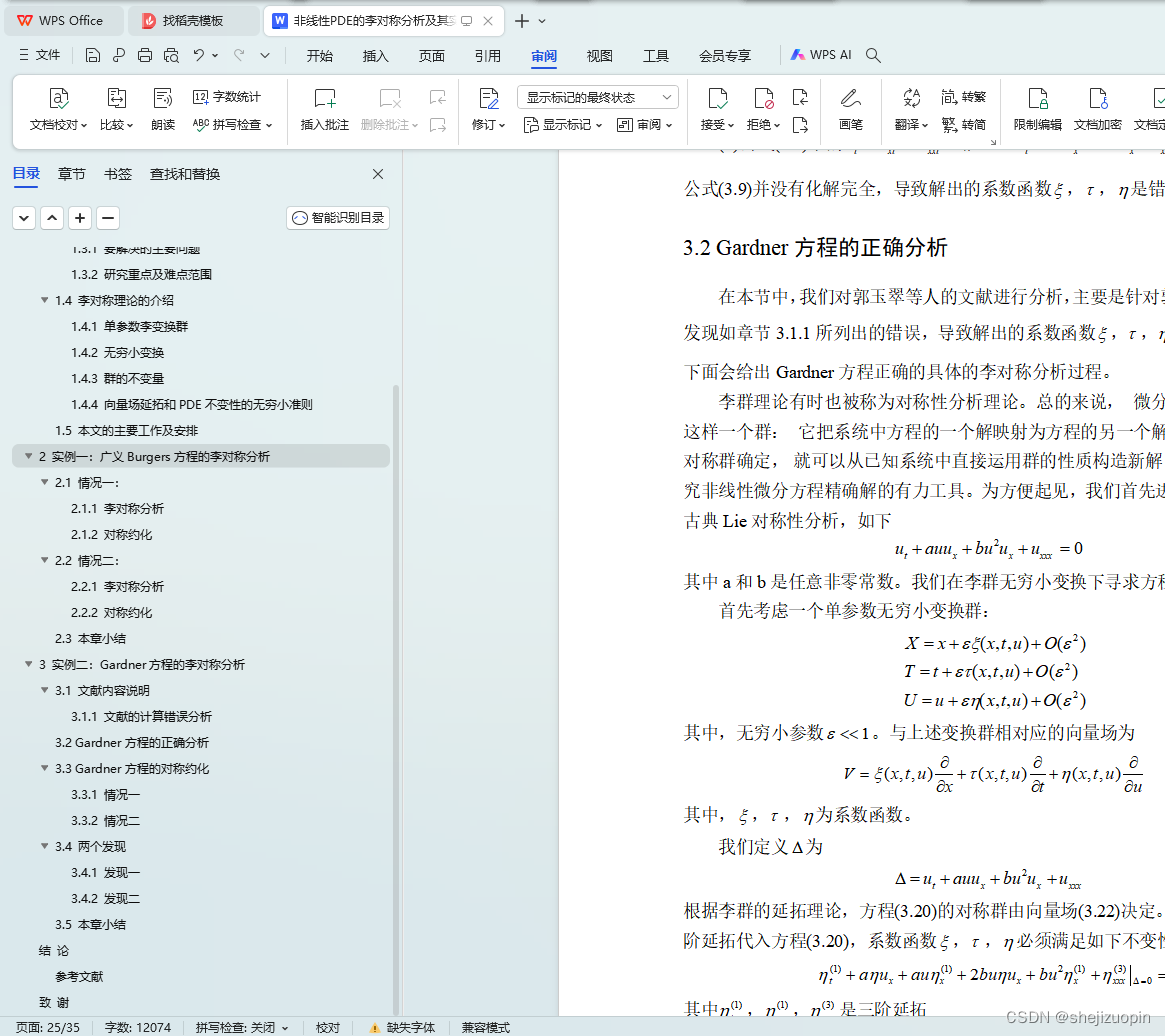Screen dimensions: 1165x1036
Task: Click 插入批注 to insert a comment
Action: 325,109
